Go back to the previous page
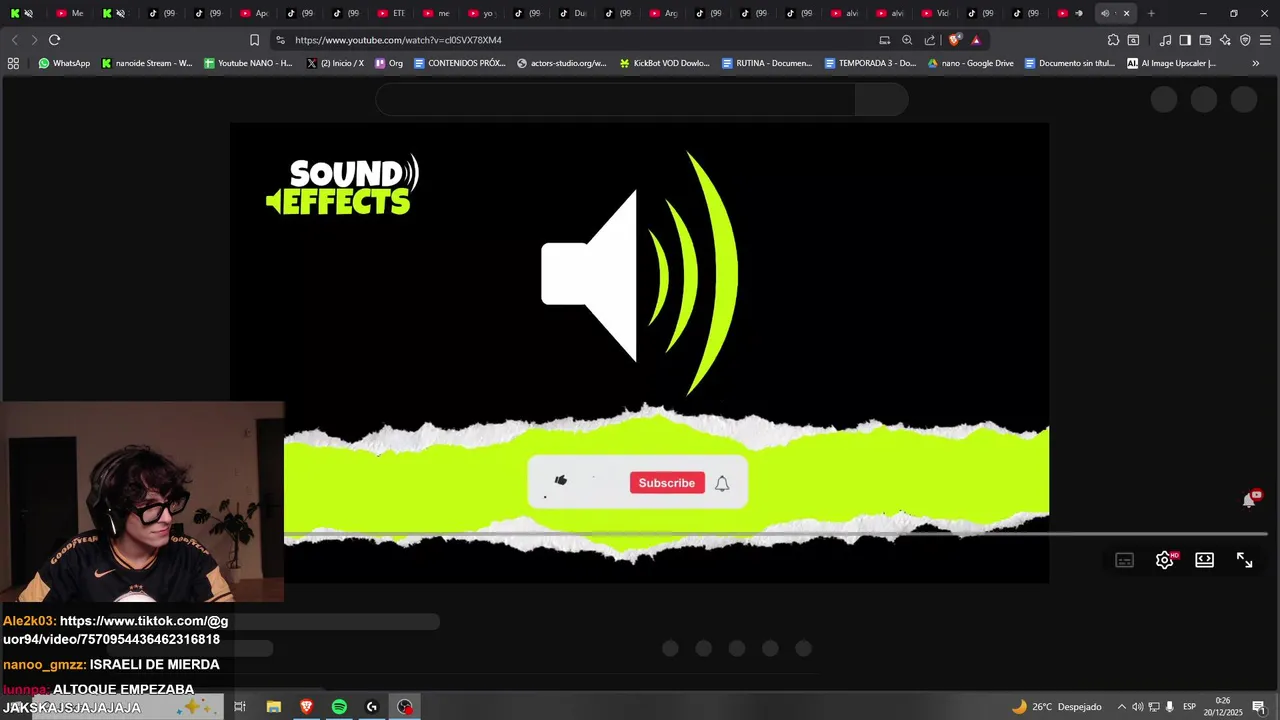 tap(14, 40)
